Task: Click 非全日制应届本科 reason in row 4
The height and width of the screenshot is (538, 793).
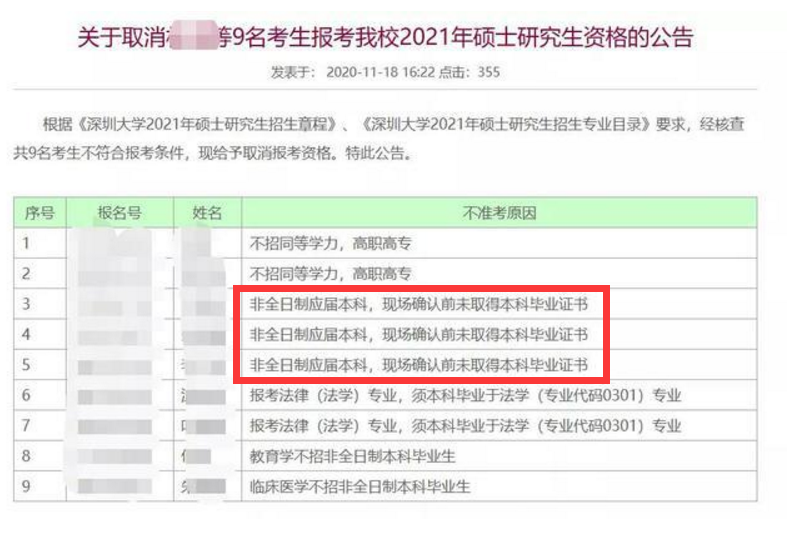Action: point(419,334)
